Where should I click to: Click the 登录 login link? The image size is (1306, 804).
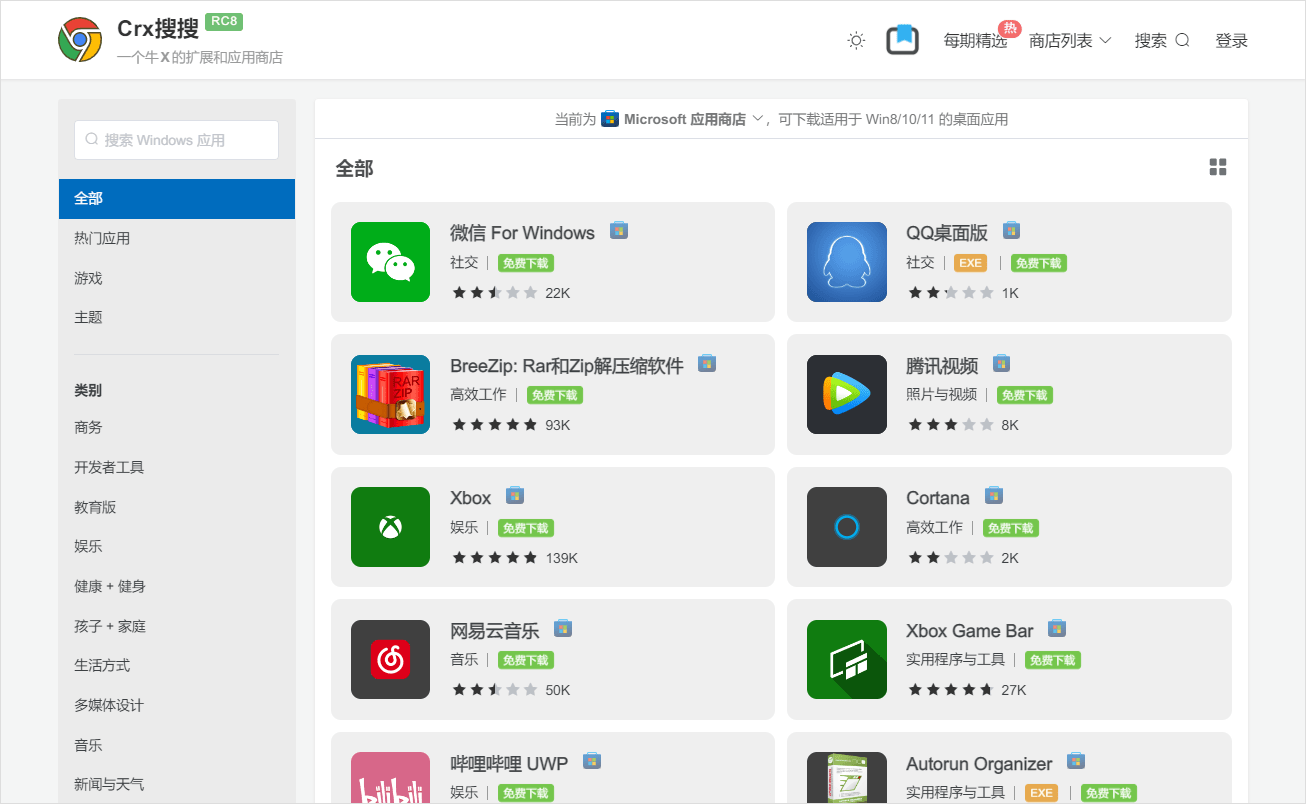tap(1231, 41)
